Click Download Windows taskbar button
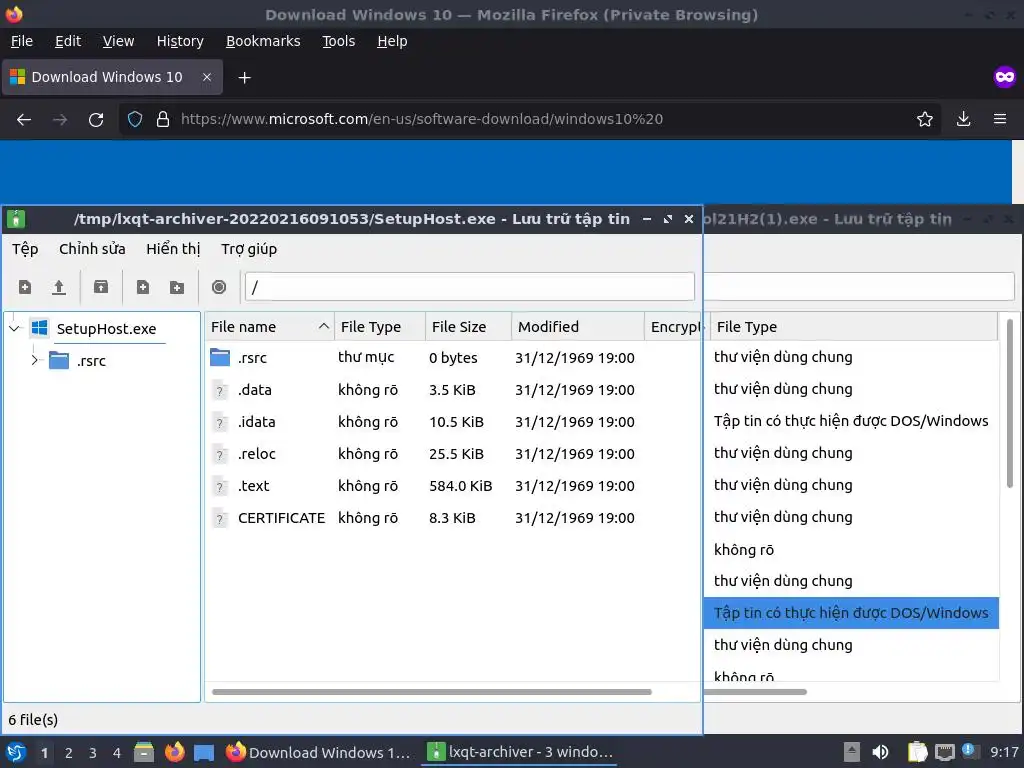Viewport: 1024px width, 768px height. click(318, 752)
